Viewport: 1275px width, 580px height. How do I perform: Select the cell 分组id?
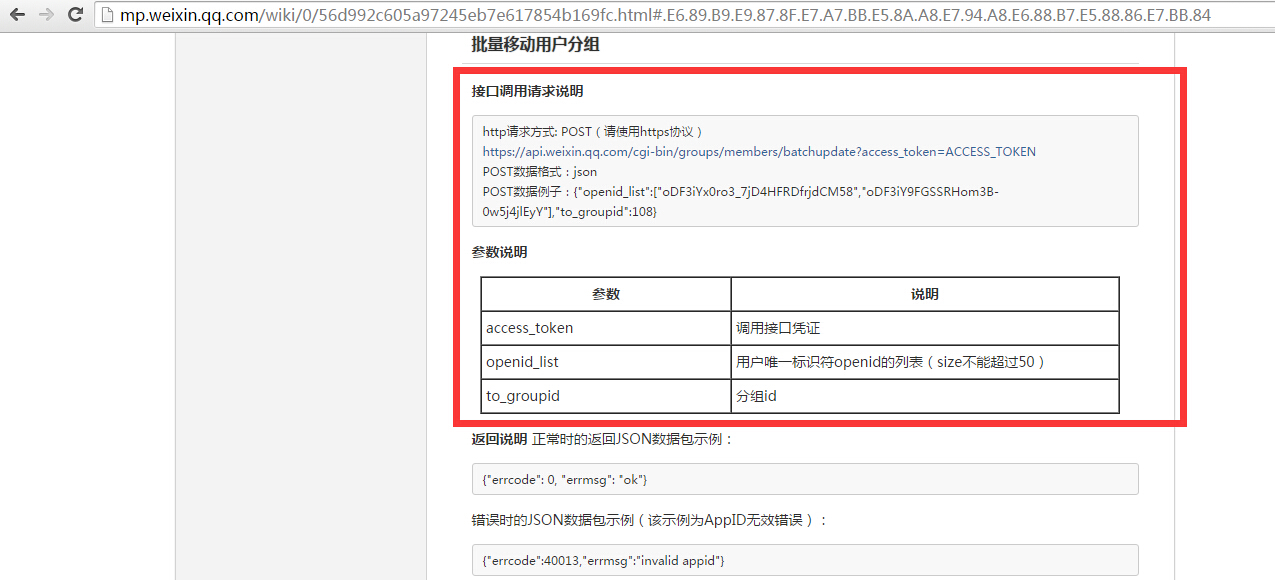925,396
